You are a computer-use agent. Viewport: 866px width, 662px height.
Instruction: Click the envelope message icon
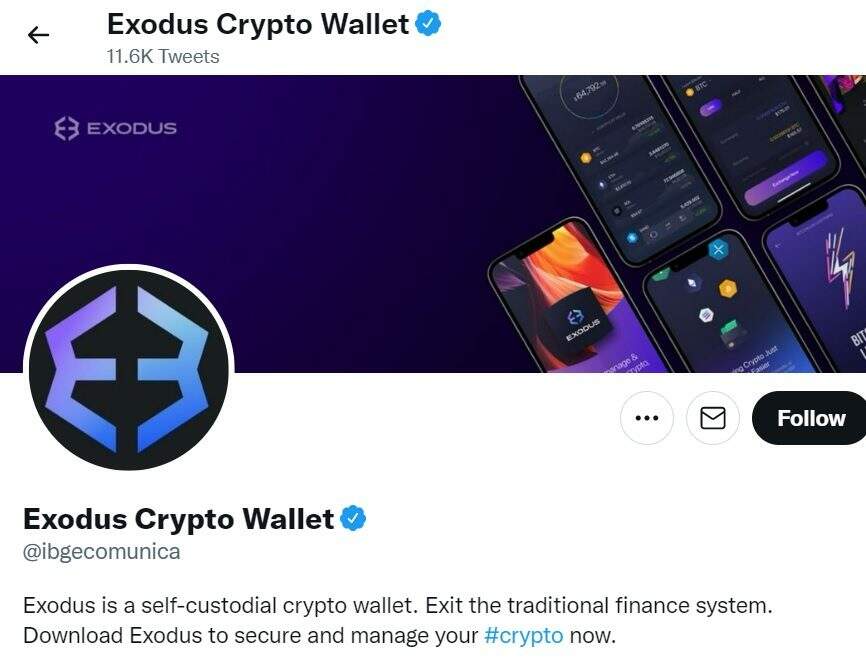[712, 418]
